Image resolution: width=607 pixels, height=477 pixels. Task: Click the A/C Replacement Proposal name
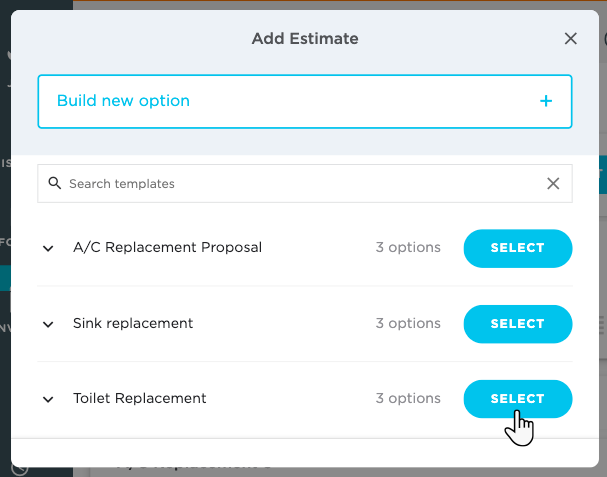(167, 247)
